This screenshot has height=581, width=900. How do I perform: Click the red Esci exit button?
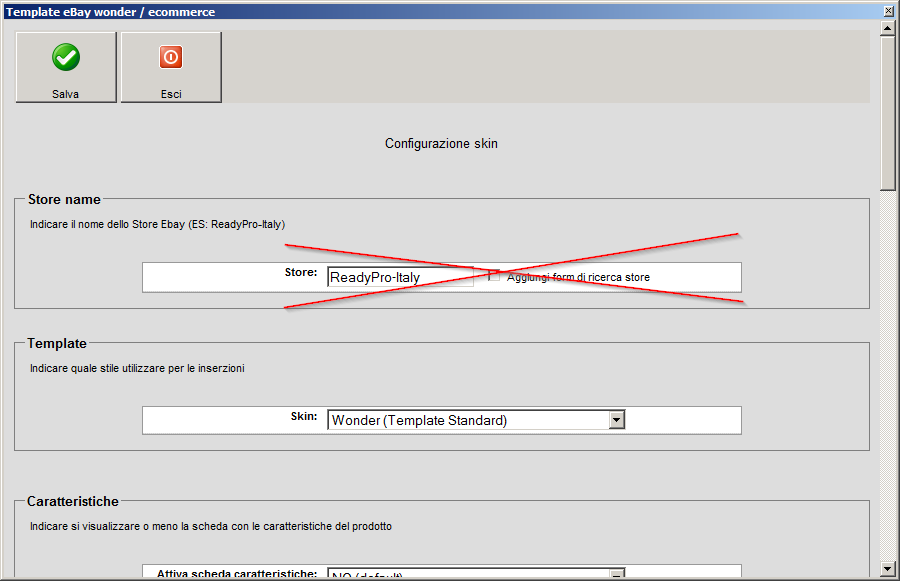click(x=171, y=67)
